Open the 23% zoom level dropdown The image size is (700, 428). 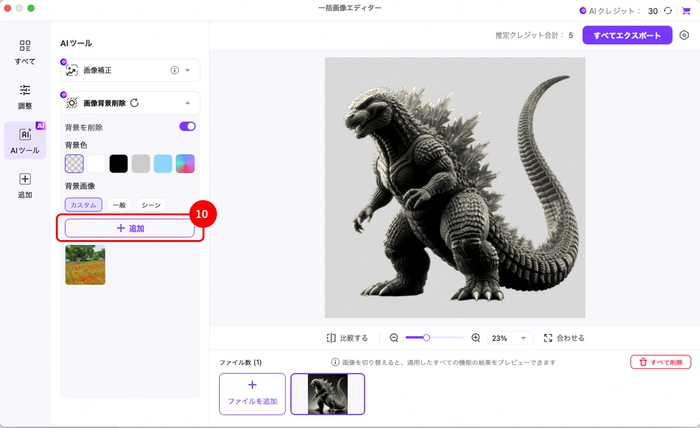tap(509, 338)
